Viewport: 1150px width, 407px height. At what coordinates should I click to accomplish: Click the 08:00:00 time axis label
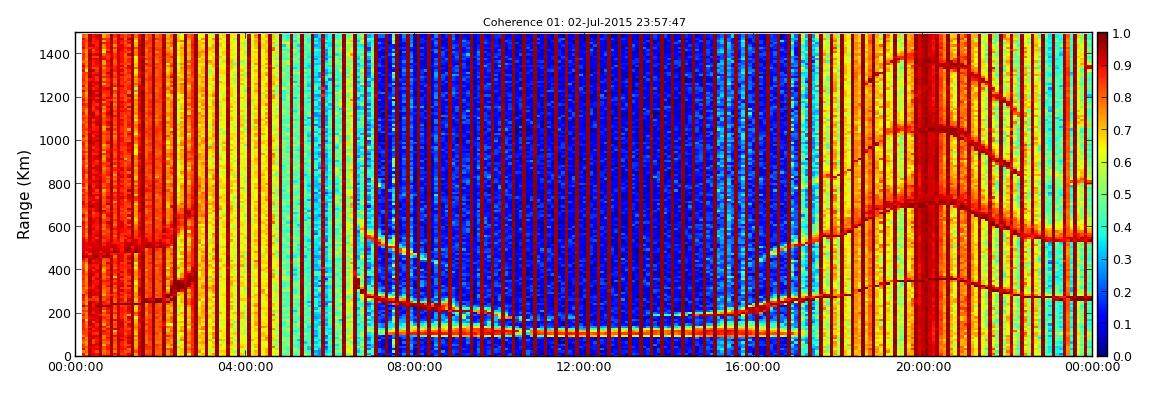click(413, 367)
